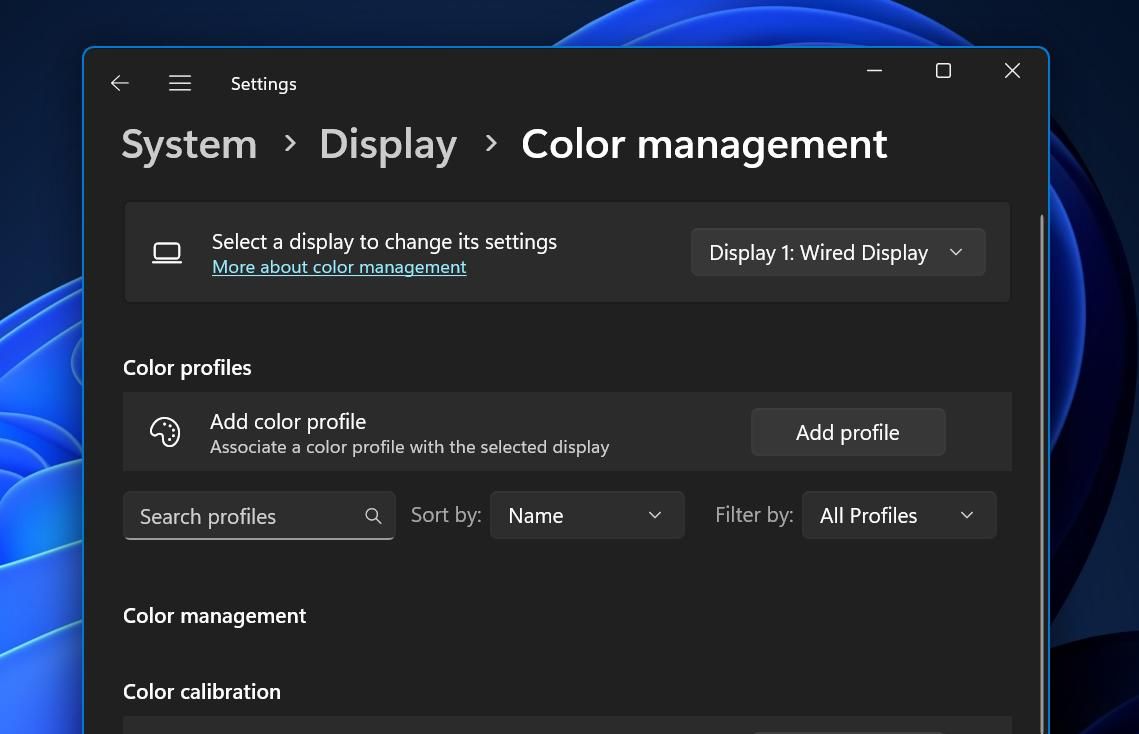
Task: Open the More about color management link
Action: tap(339, 267)
